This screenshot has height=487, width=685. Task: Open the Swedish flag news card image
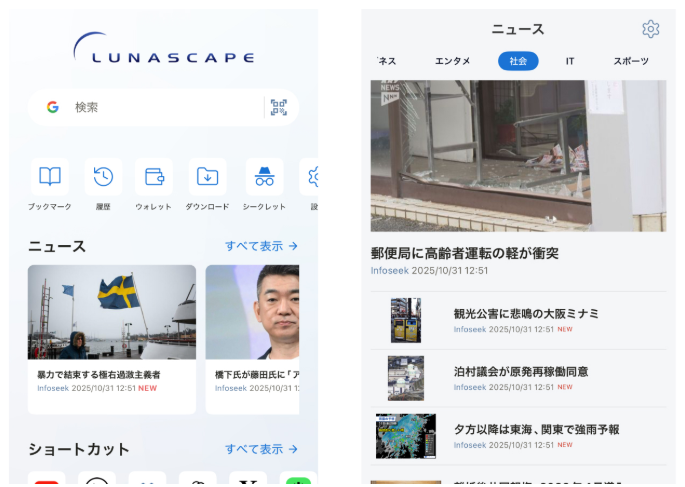(112, 312)
